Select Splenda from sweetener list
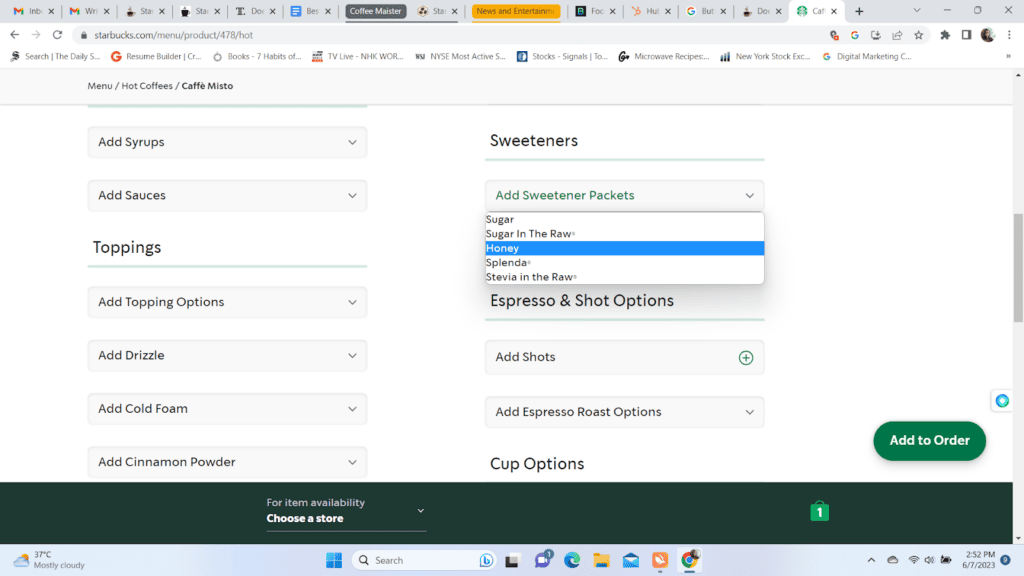 click(x=624, y=263)
